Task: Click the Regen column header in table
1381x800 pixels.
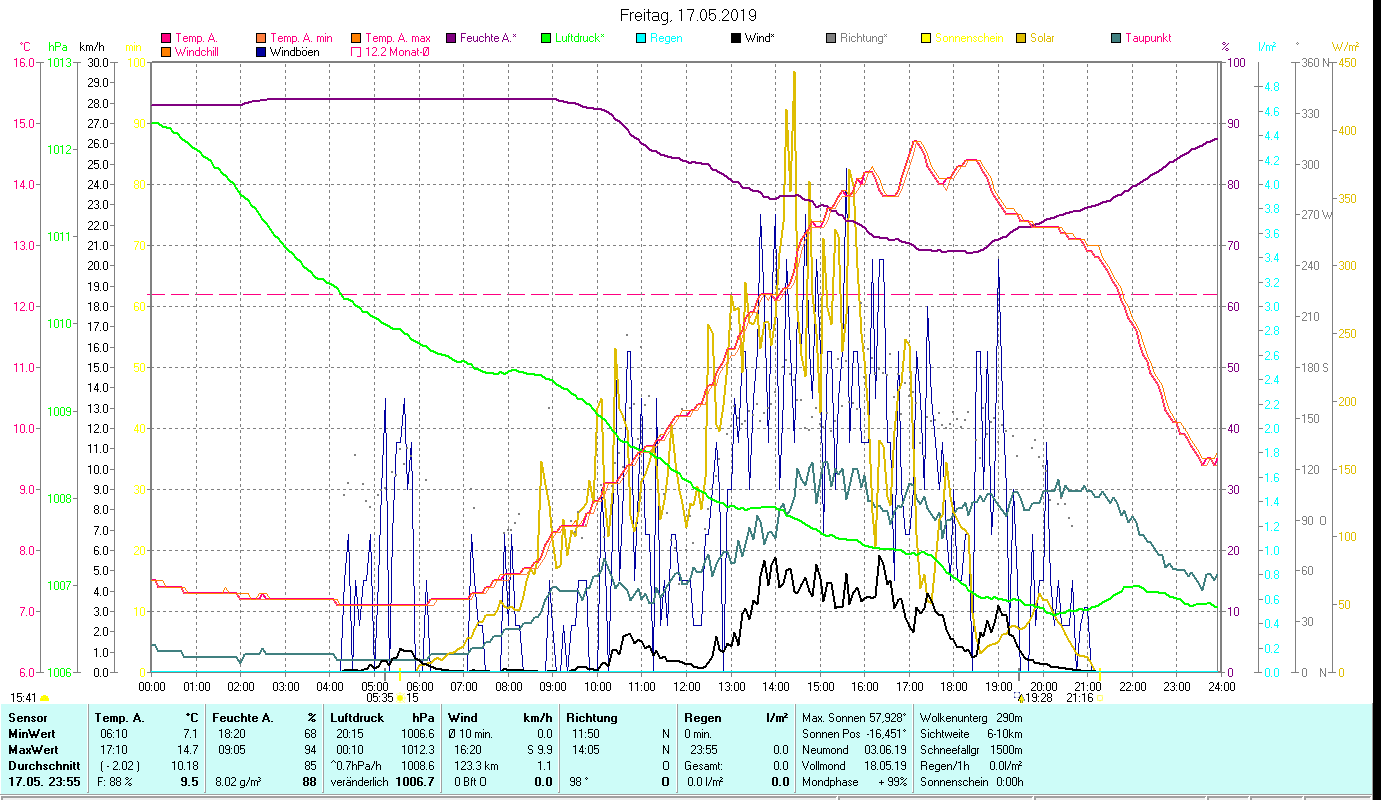Action: click(x=702, y=718)
